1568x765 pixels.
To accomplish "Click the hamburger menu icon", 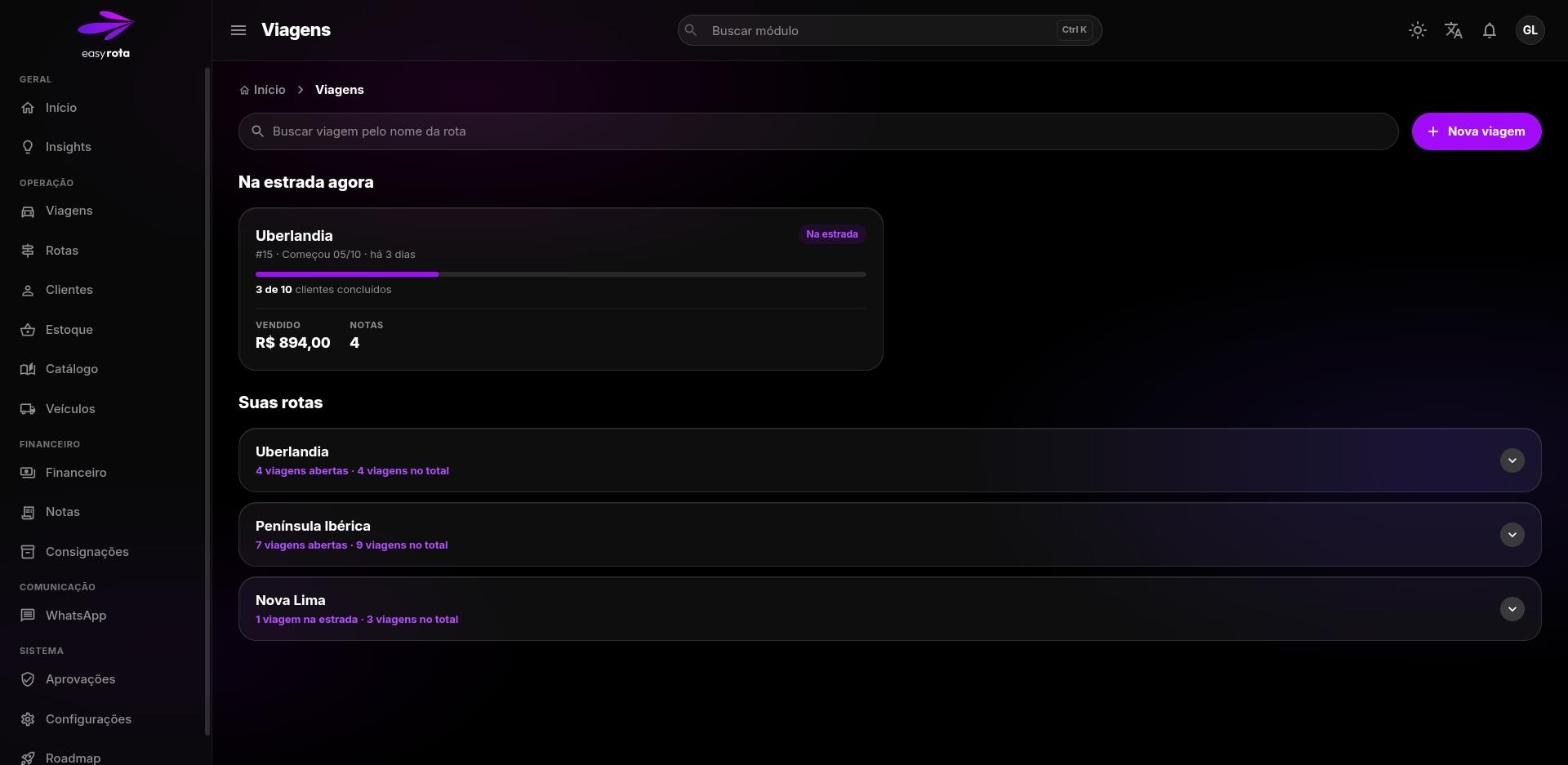I will 238,30.
